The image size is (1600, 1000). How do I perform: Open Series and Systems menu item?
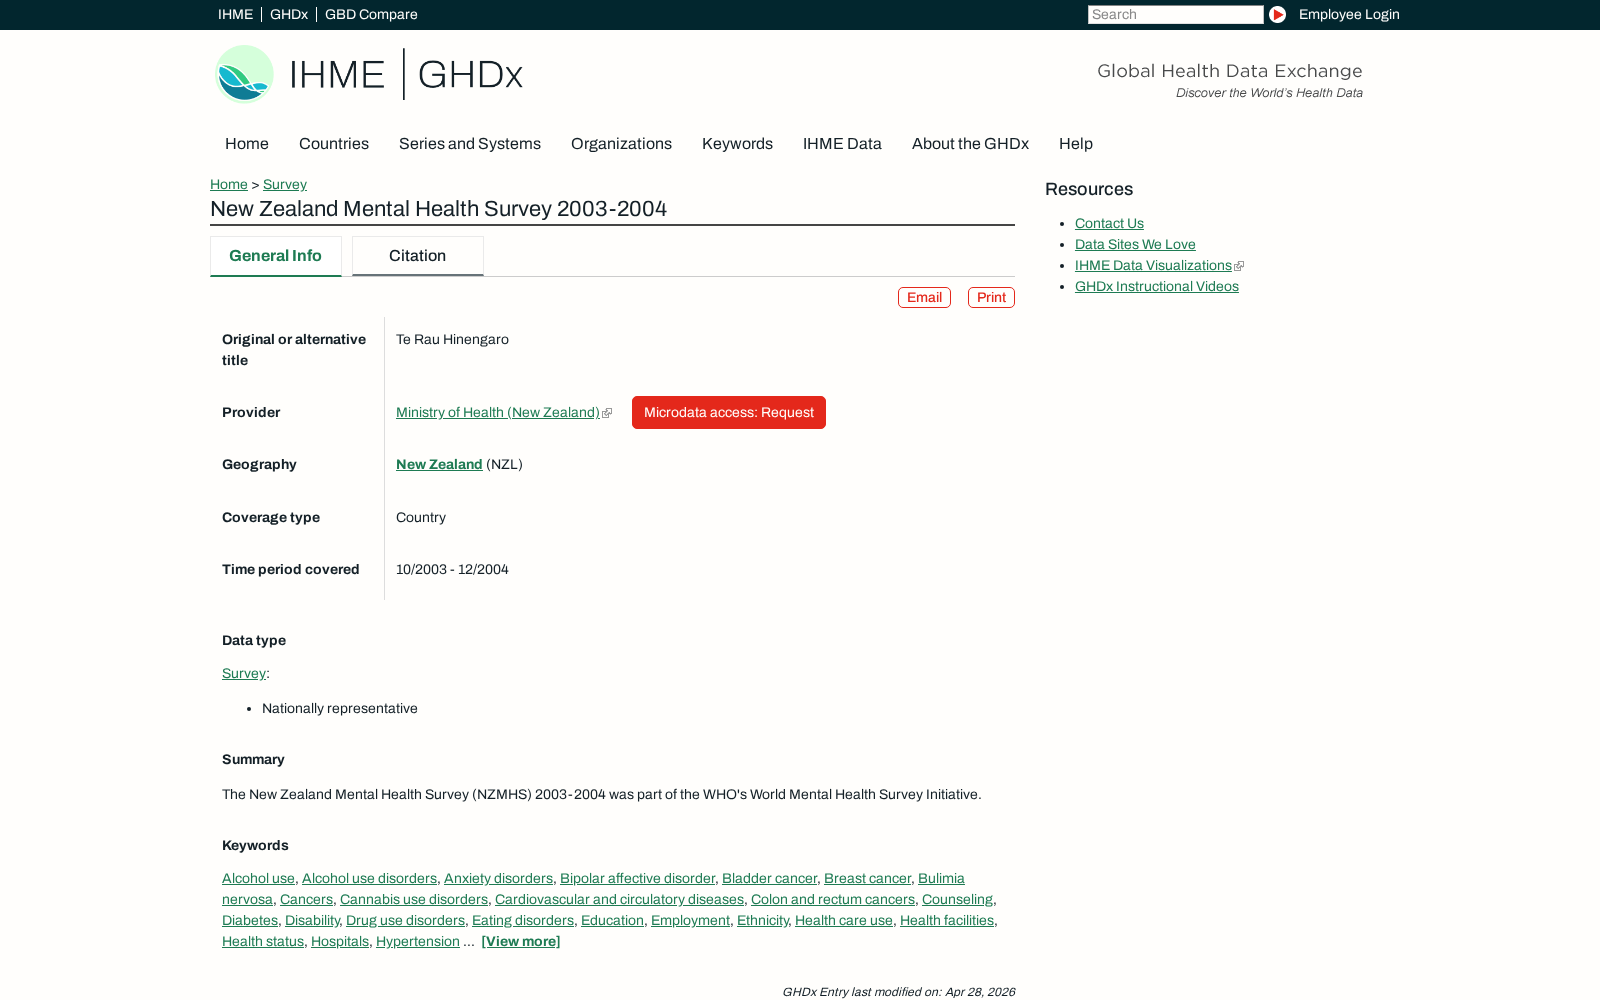[x=470, y=144]
